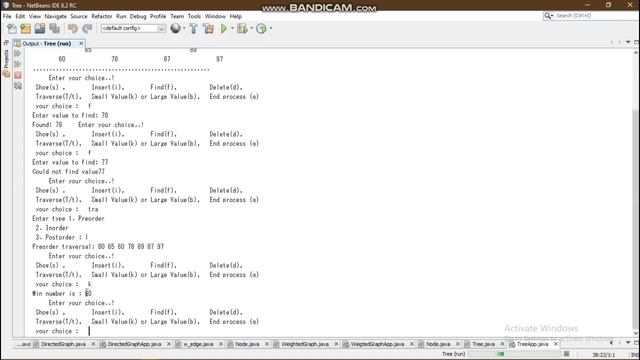The height and width of the screenshot is (360, 640).
Task: Close the DirectedGraph.java tab
Action: click(x=93, y=344)
